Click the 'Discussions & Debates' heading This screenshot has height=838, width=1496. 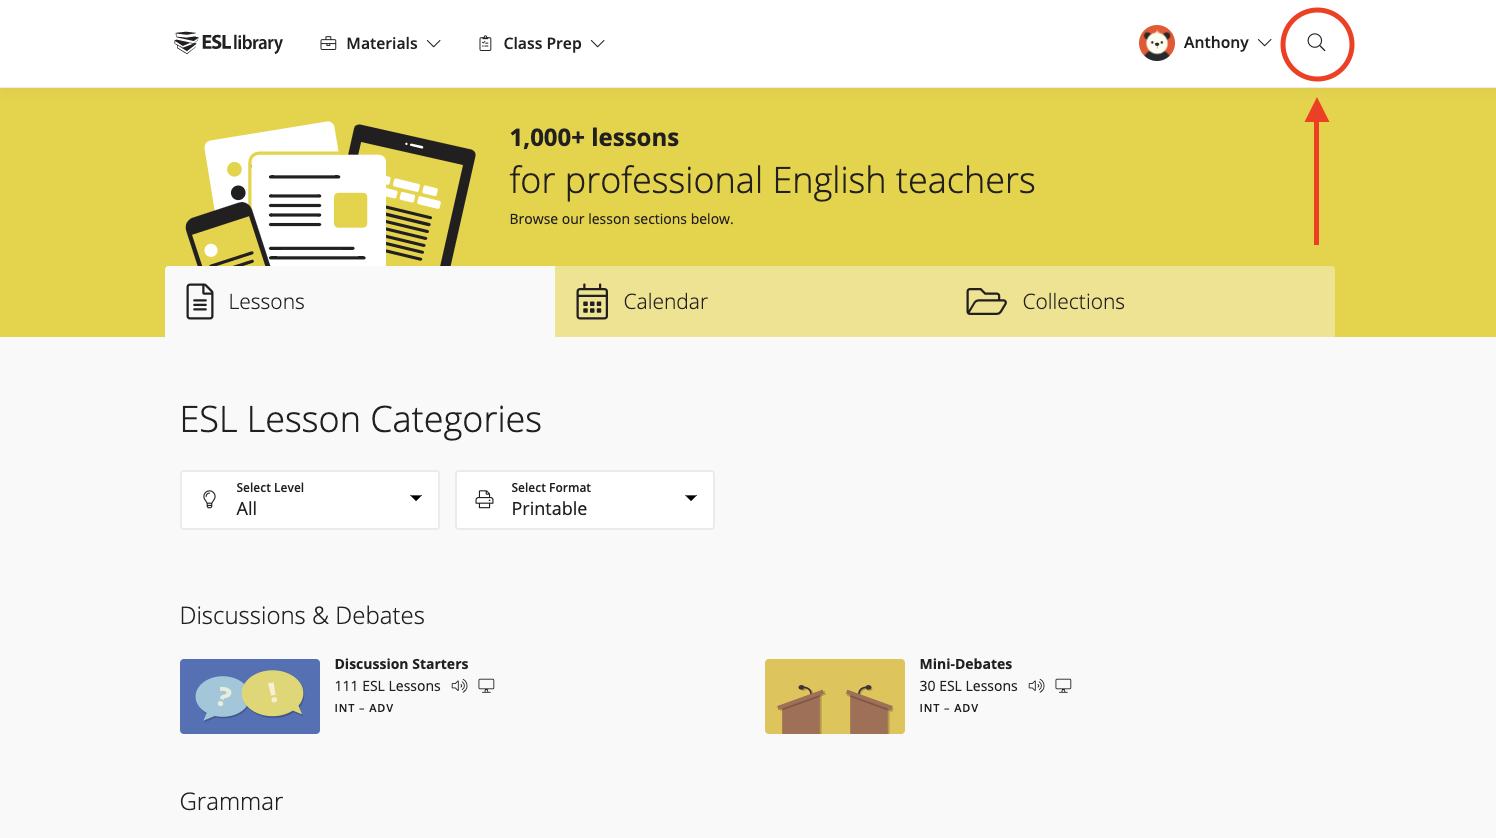pos(302,615)
